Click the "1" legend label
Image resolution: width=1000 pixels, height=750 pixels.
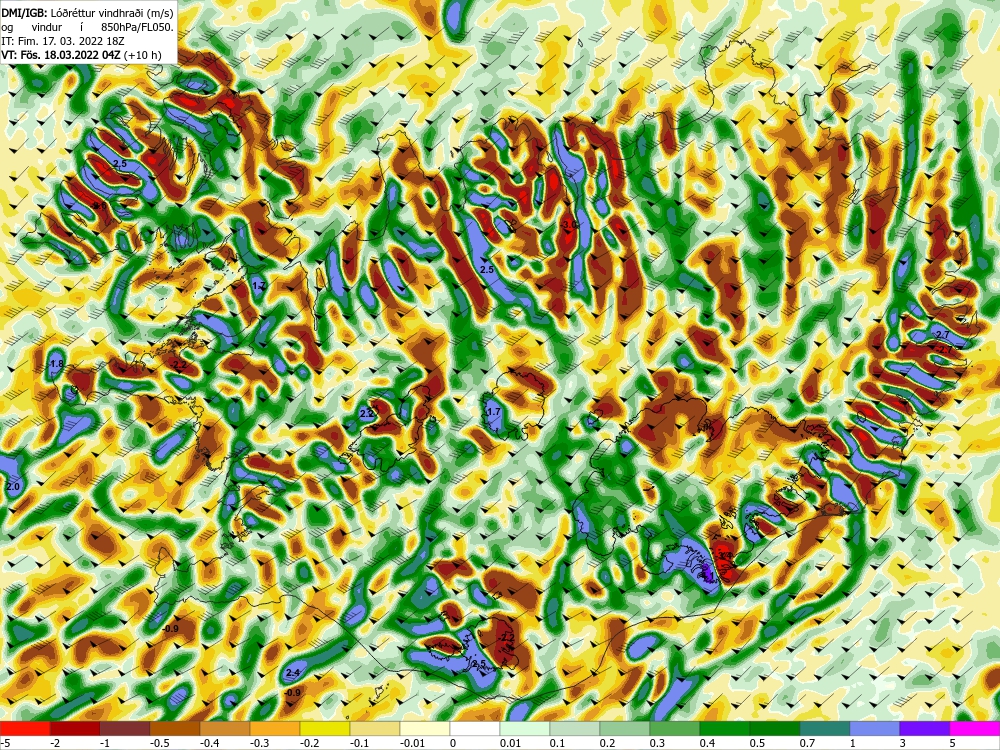(x=853, y=743)
